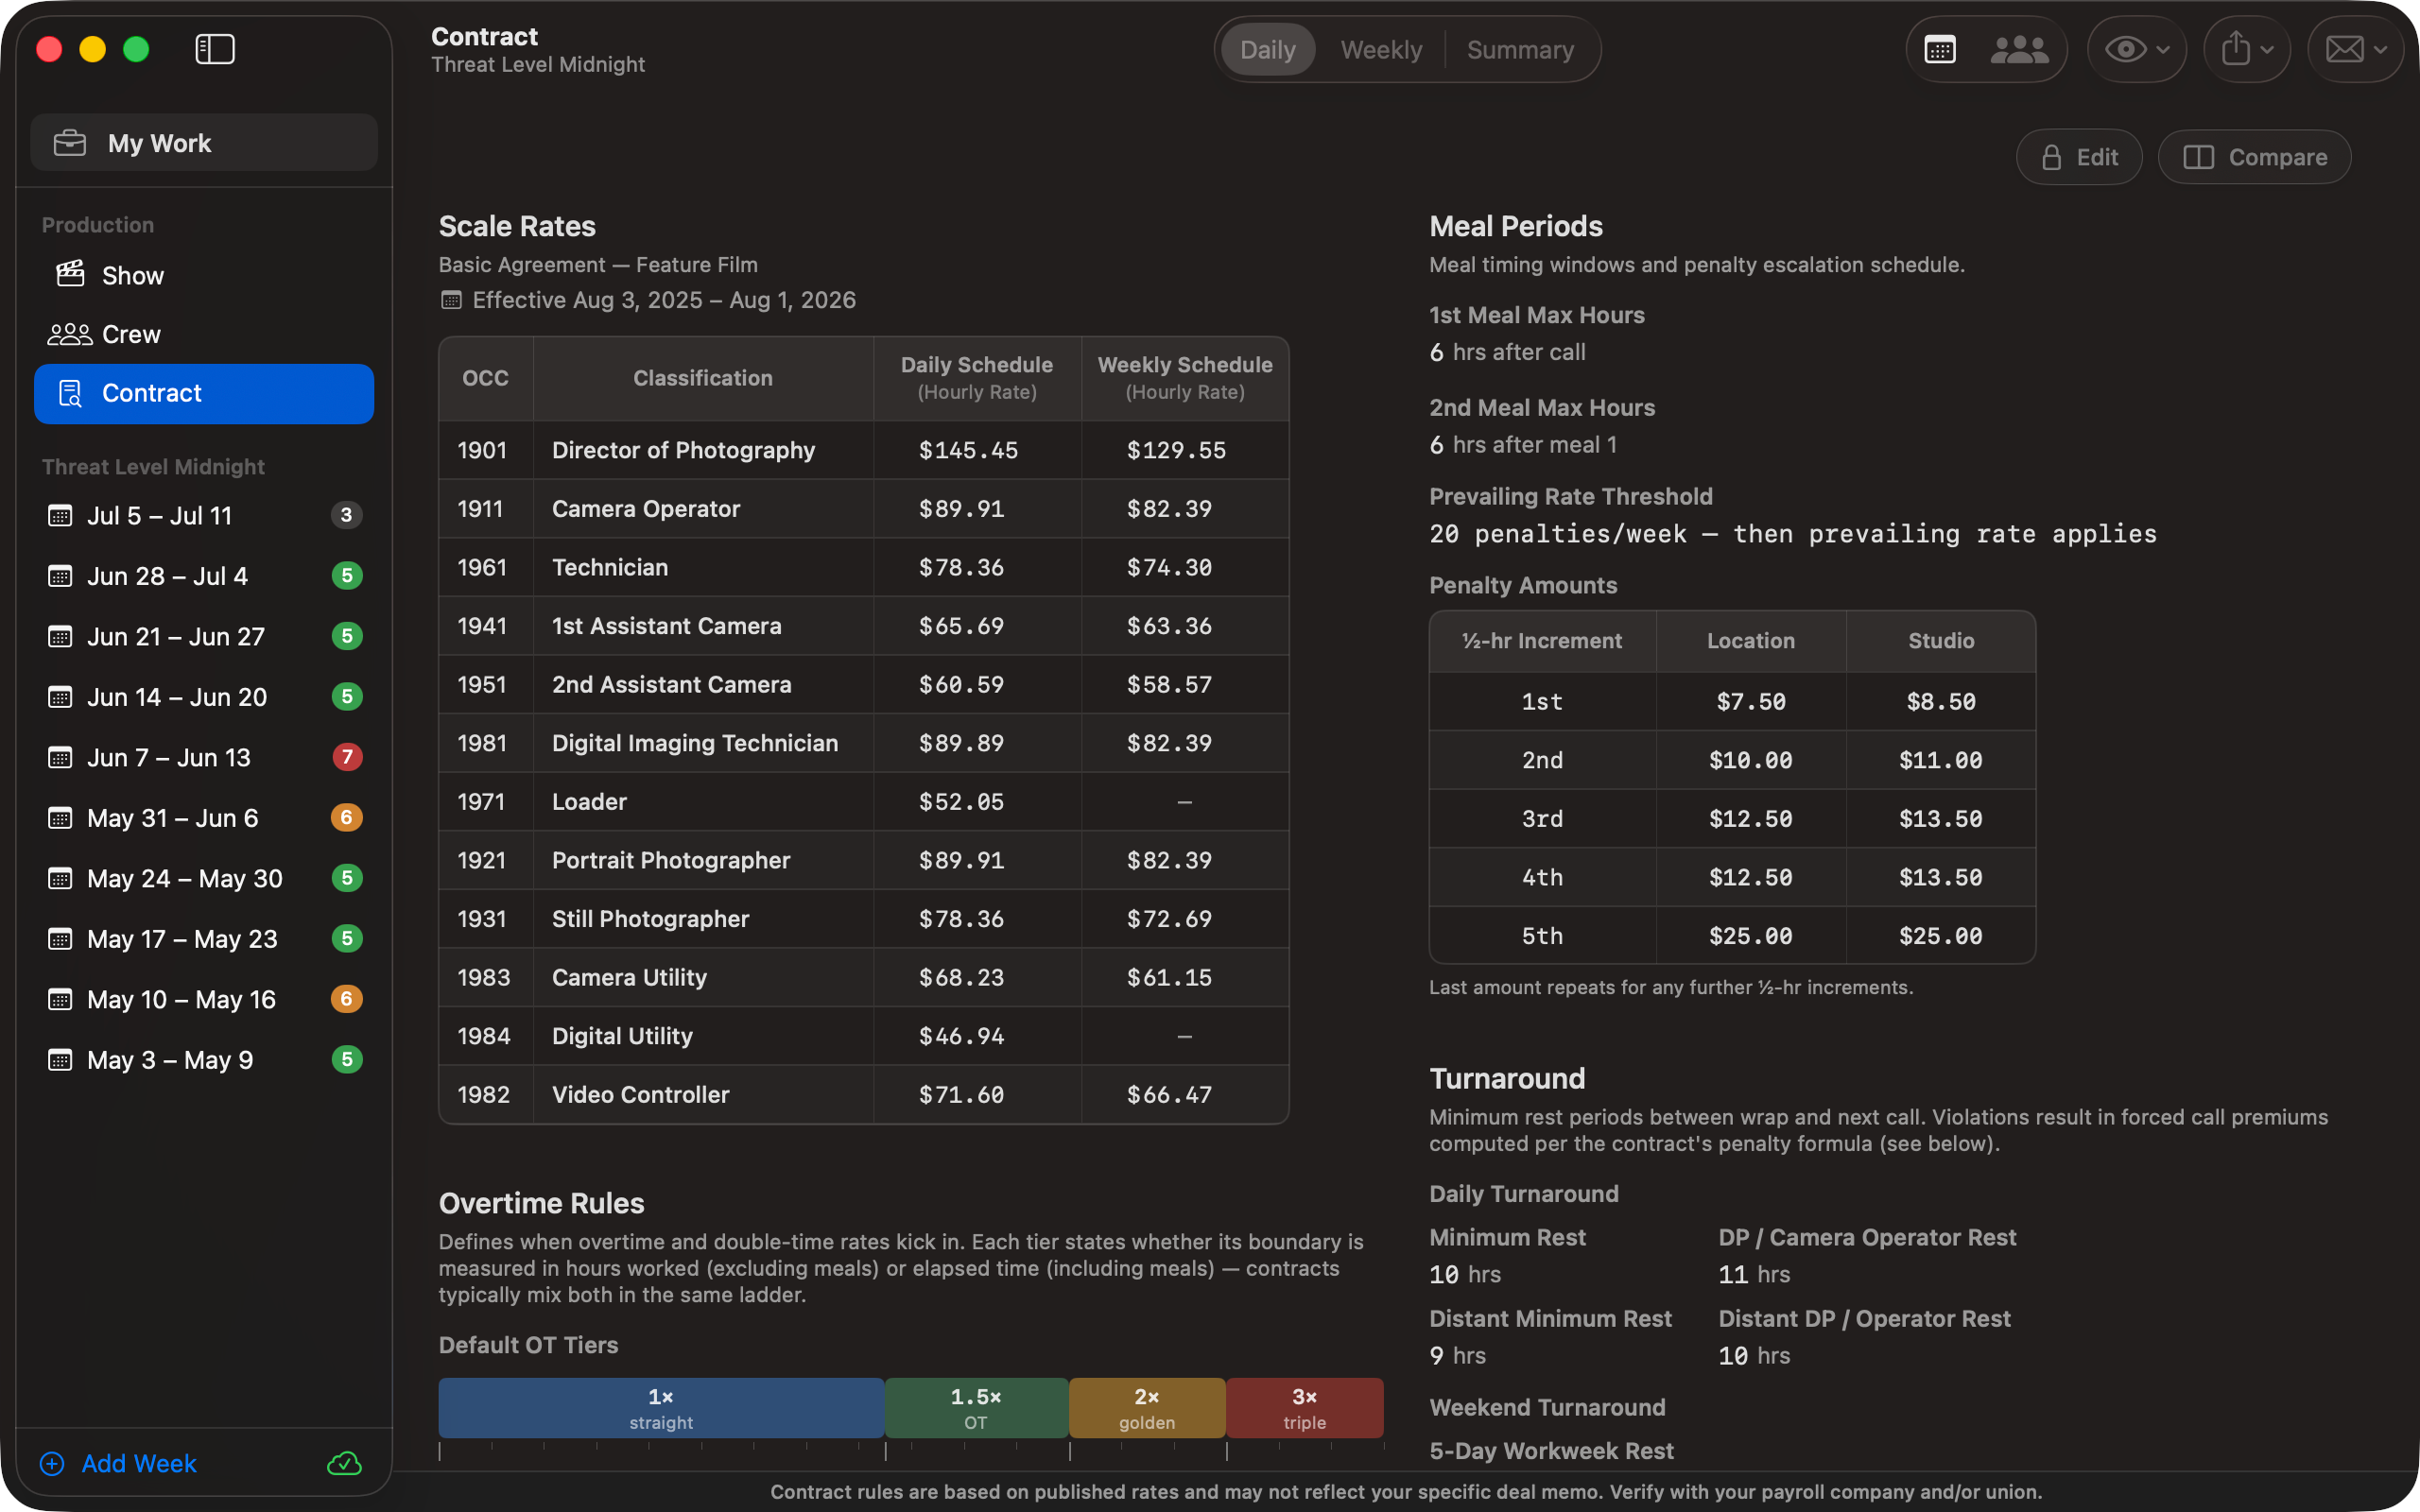Viewport: 2420px width, 1512px height.
Task: Click the Show clapperboard icon
Action: click(x=70, y=274)
